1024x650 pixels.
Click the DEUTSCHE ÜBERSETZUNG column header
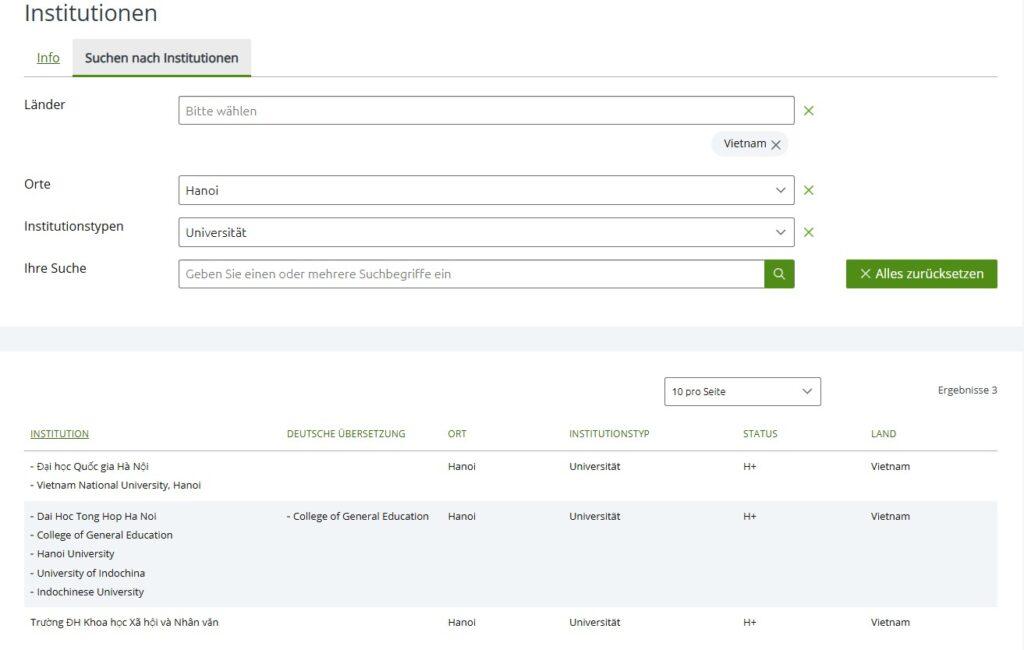(346, 434)
